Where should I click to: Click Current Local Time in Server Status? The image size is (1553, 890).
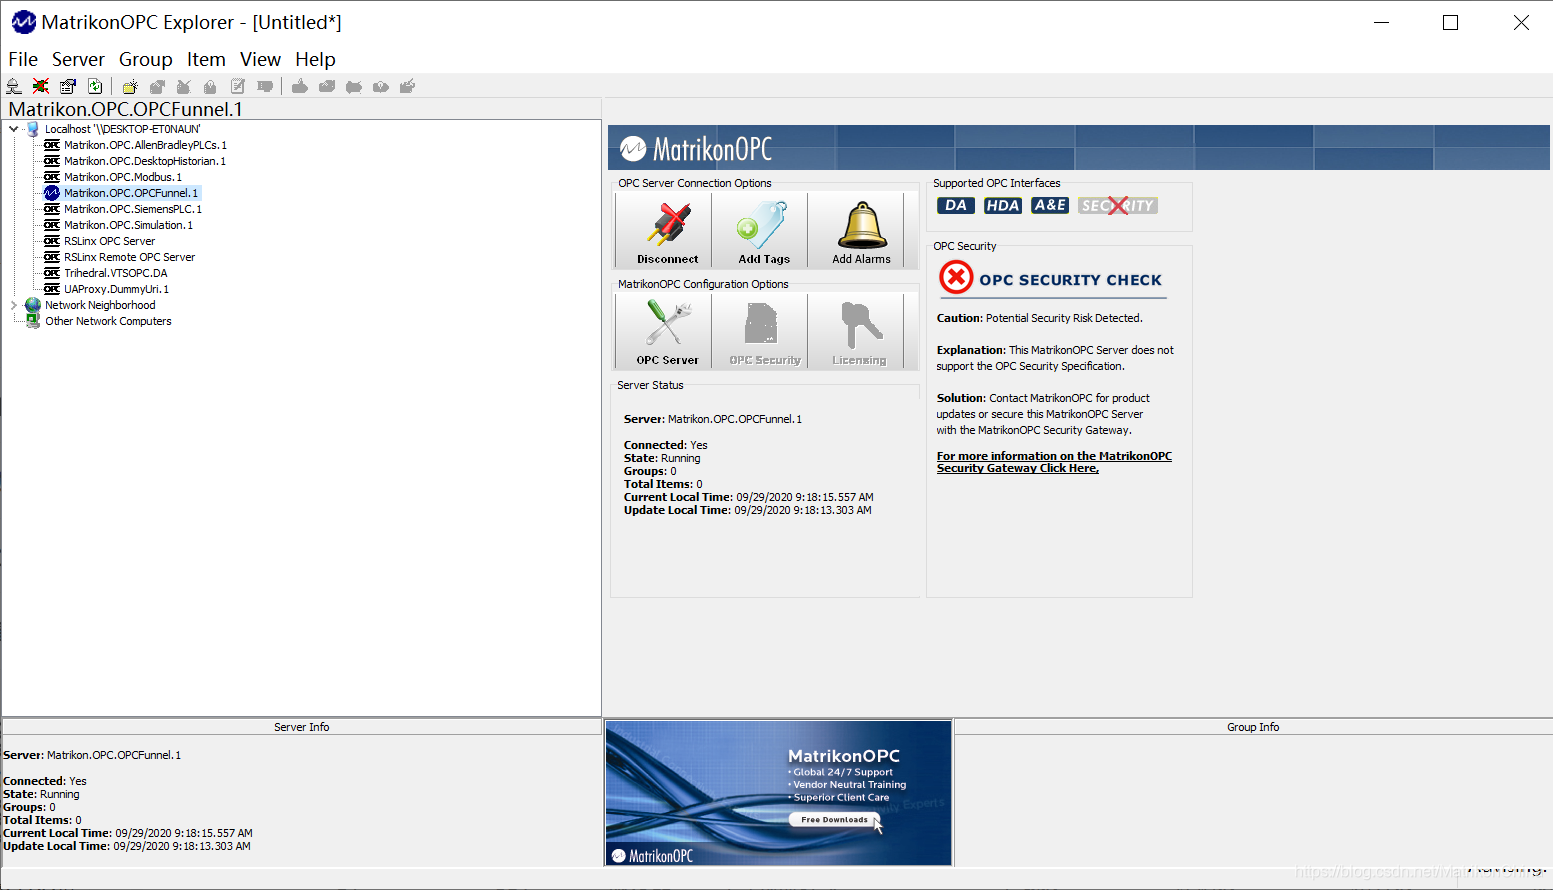(749, 497)
